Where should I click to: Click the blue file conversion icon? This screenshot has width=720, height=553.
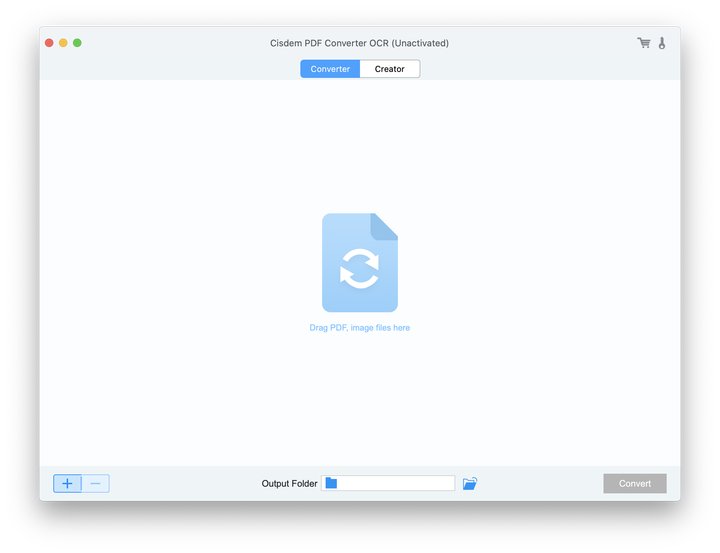click(x=359, y=263)
